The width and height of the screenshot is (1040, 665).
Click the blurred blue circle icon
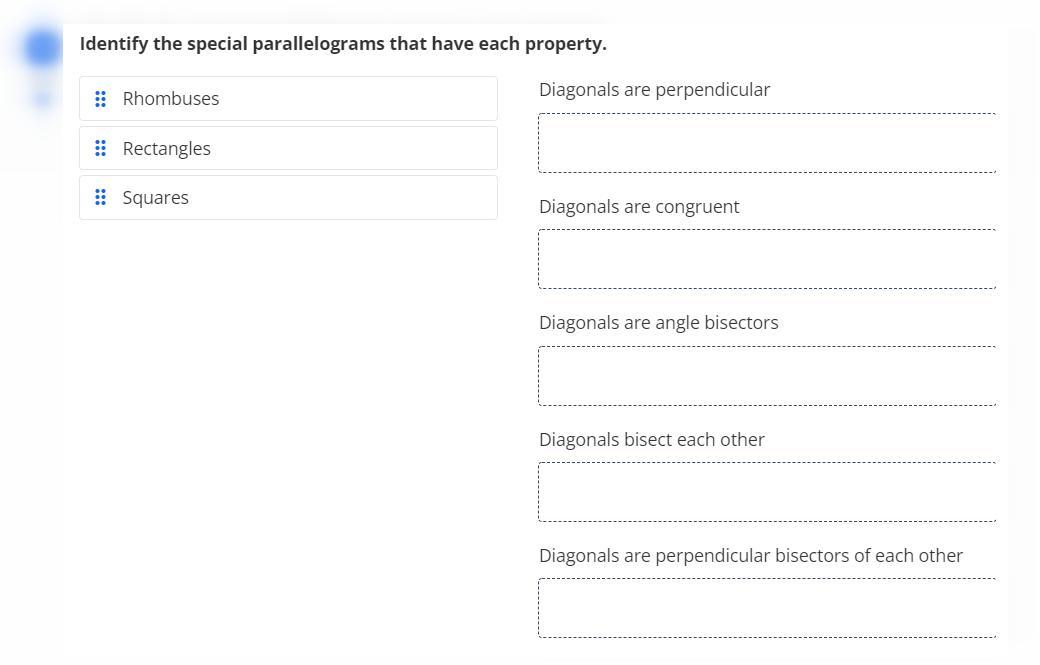coord(43,48)
